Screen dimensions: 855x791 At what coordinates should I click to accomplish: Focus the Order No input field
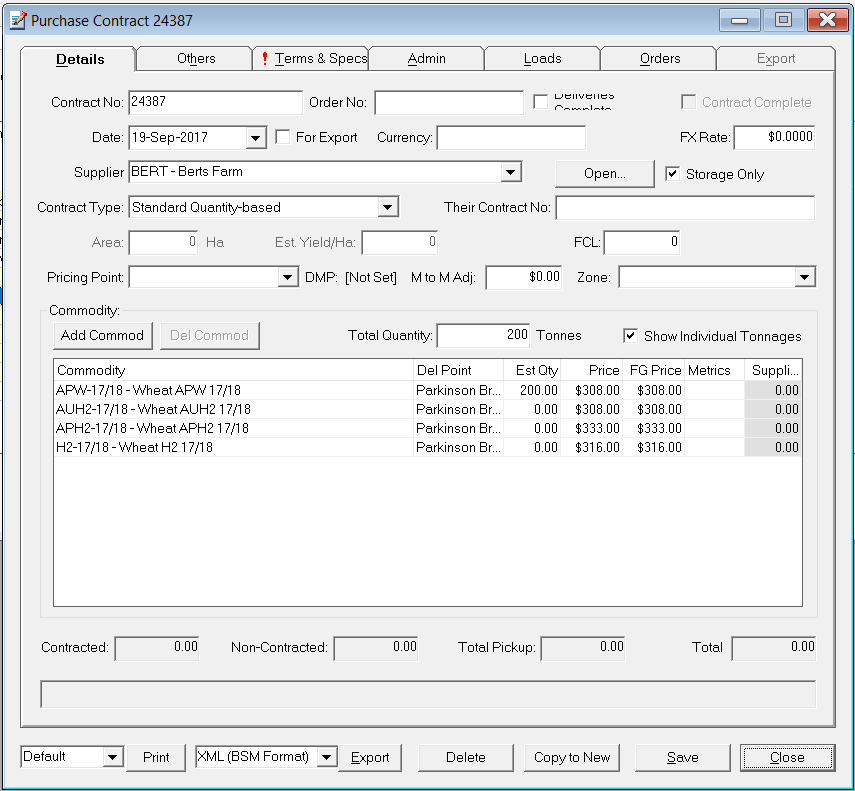tap(449, 102)
